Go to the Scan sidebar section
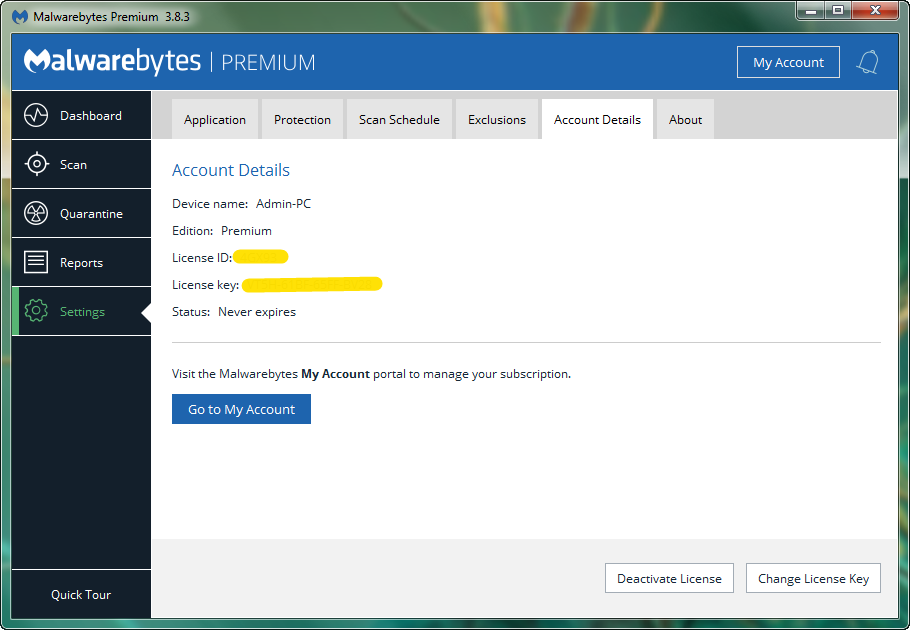910x630 pixels. (81, 164)
